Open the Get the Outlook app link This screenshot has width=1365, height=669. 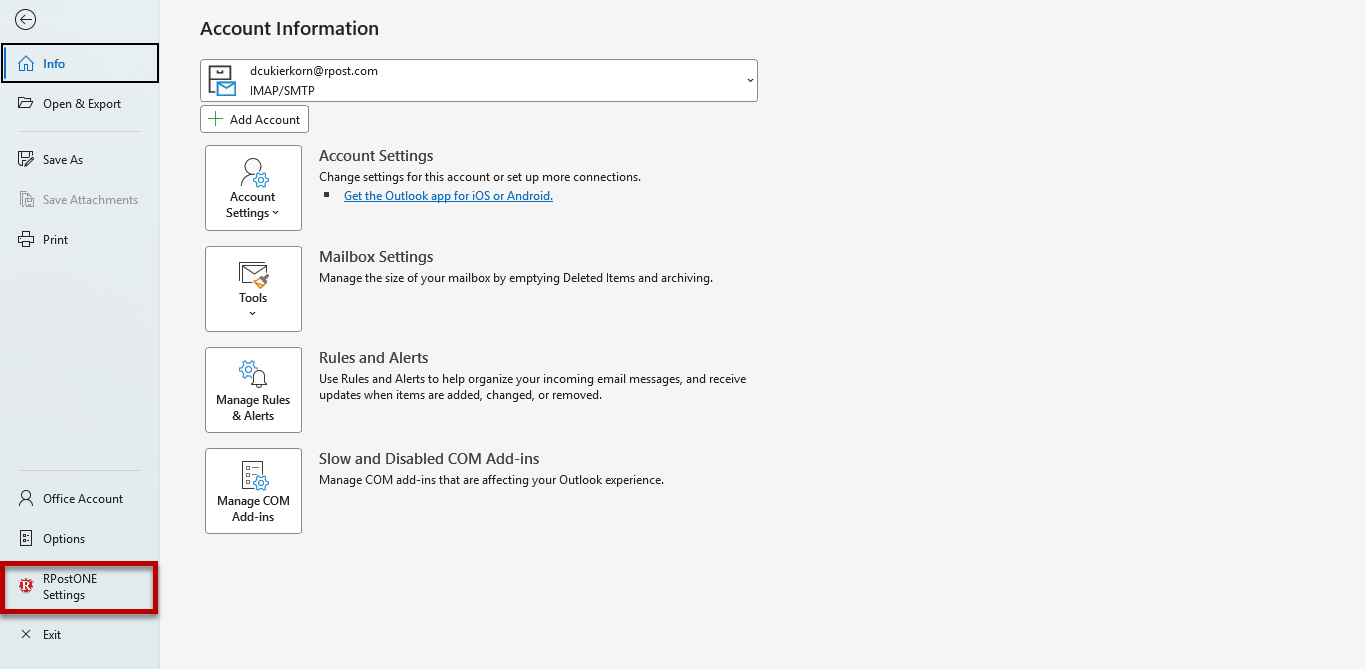pos(448,196)
